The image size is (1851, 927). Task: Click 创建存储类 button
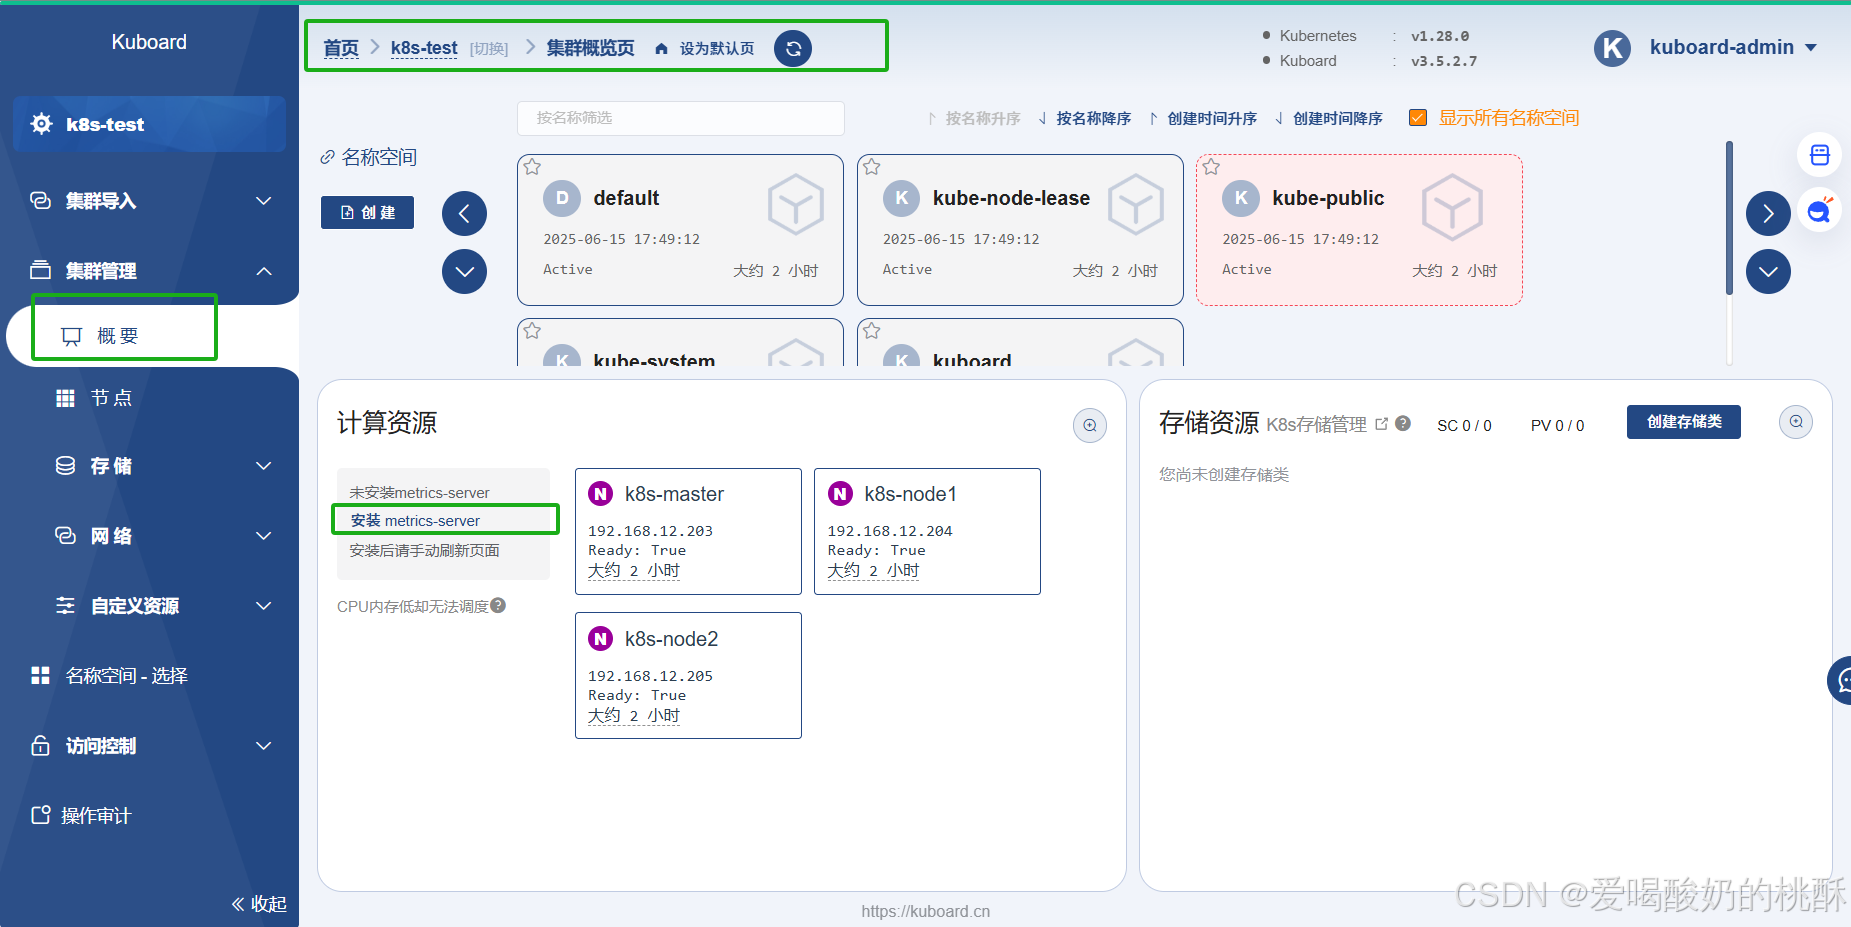coord(1684,422)
